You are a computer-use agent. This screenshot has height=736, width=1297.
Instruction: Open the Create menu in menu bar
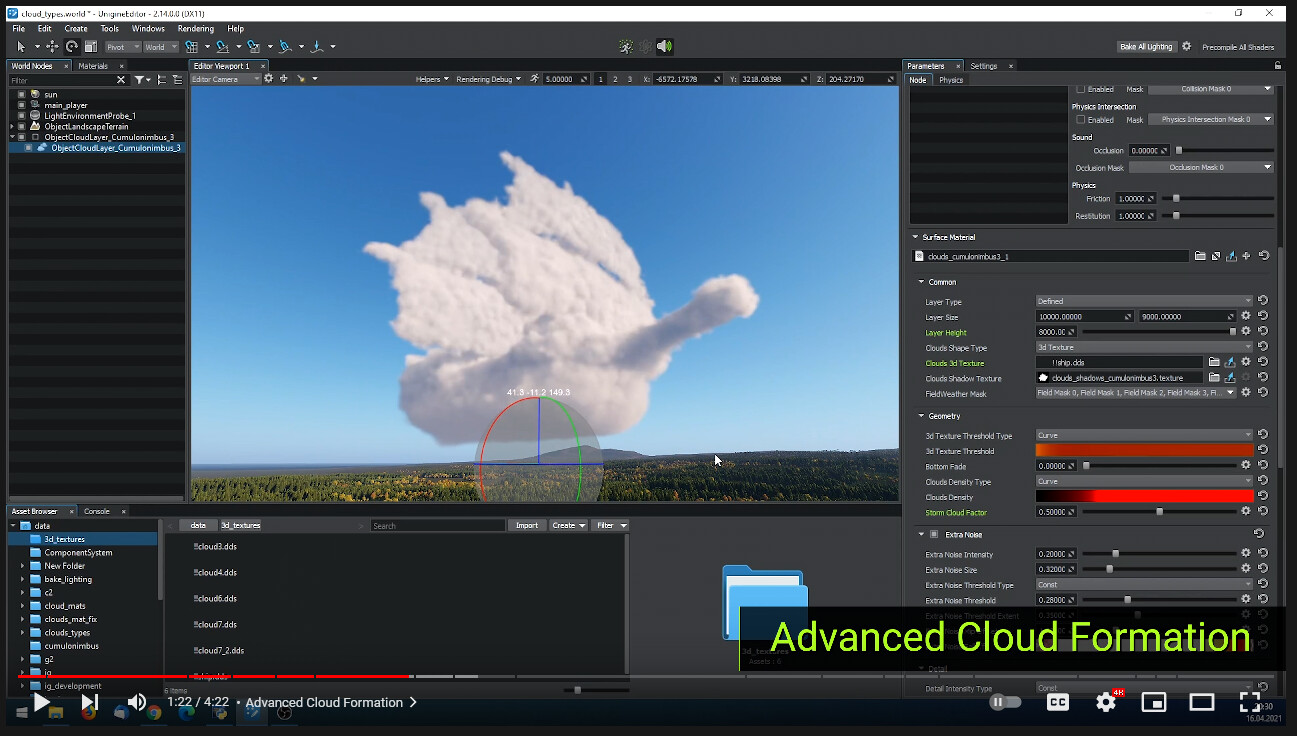[x=76, y=29]
